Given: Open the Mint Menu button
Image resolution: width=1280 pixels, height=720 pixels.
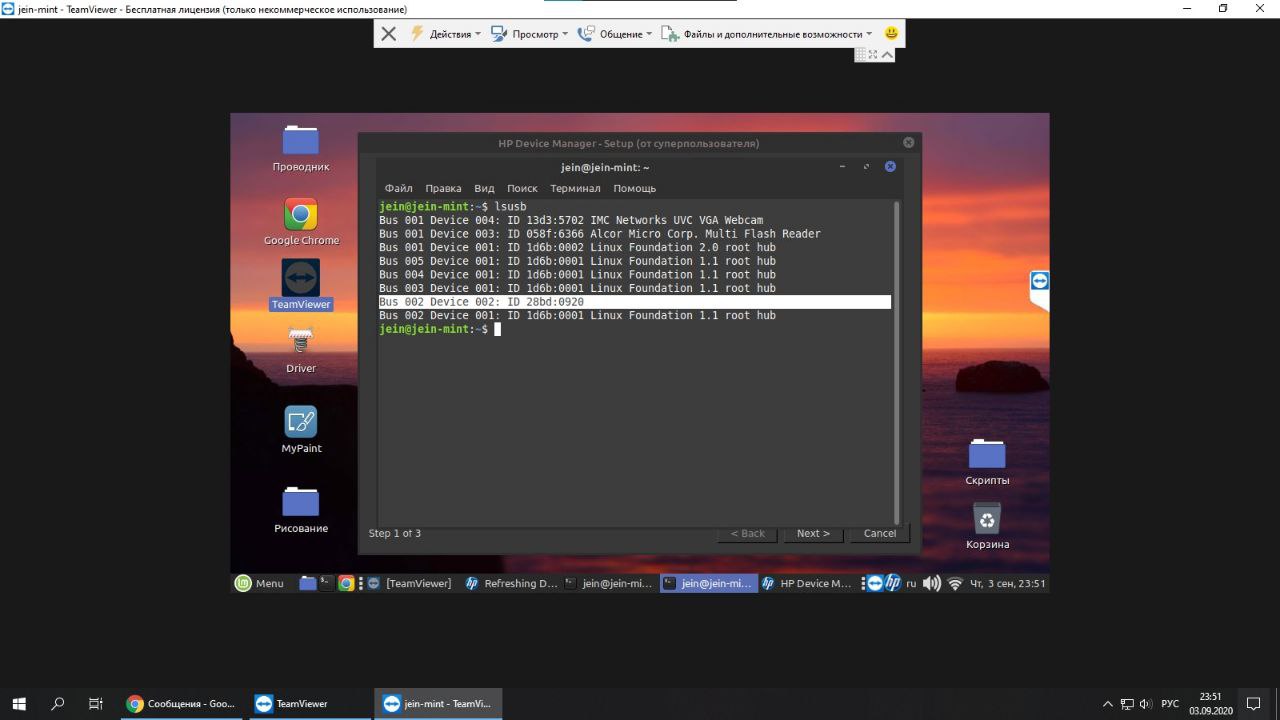Looking at the screenshot, I should [x=260, y=583].
